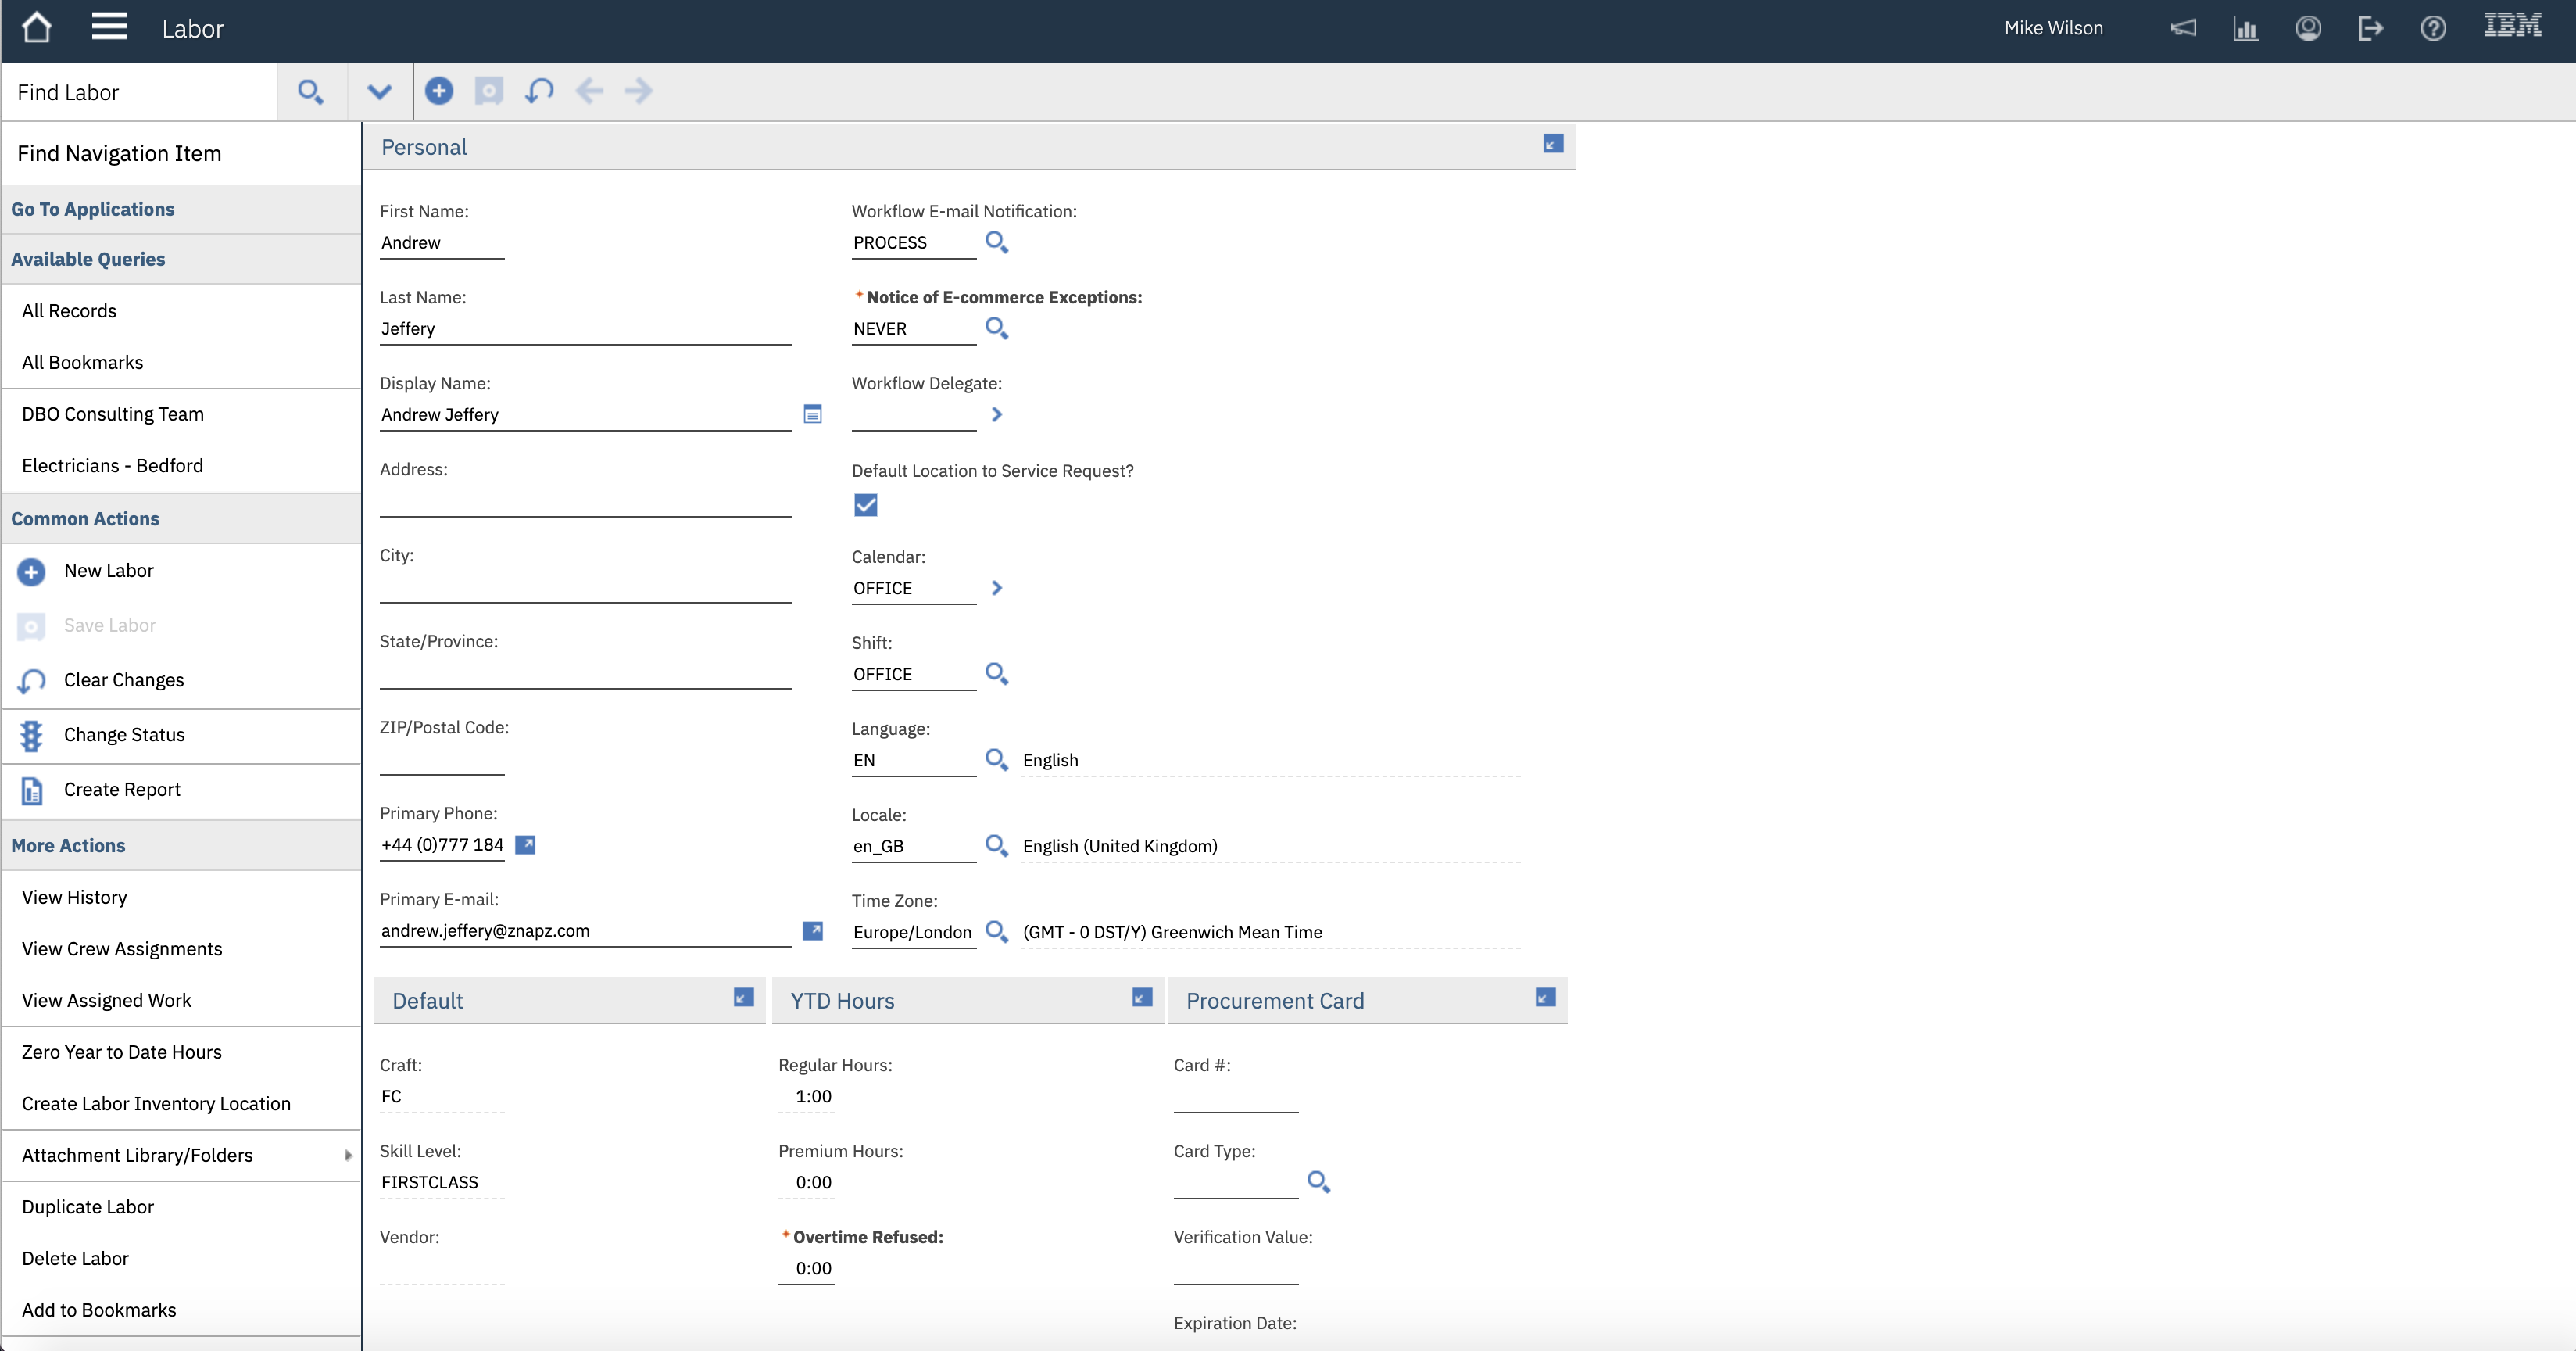Click the Sign Out icon in the header

tap(2370, 28)
